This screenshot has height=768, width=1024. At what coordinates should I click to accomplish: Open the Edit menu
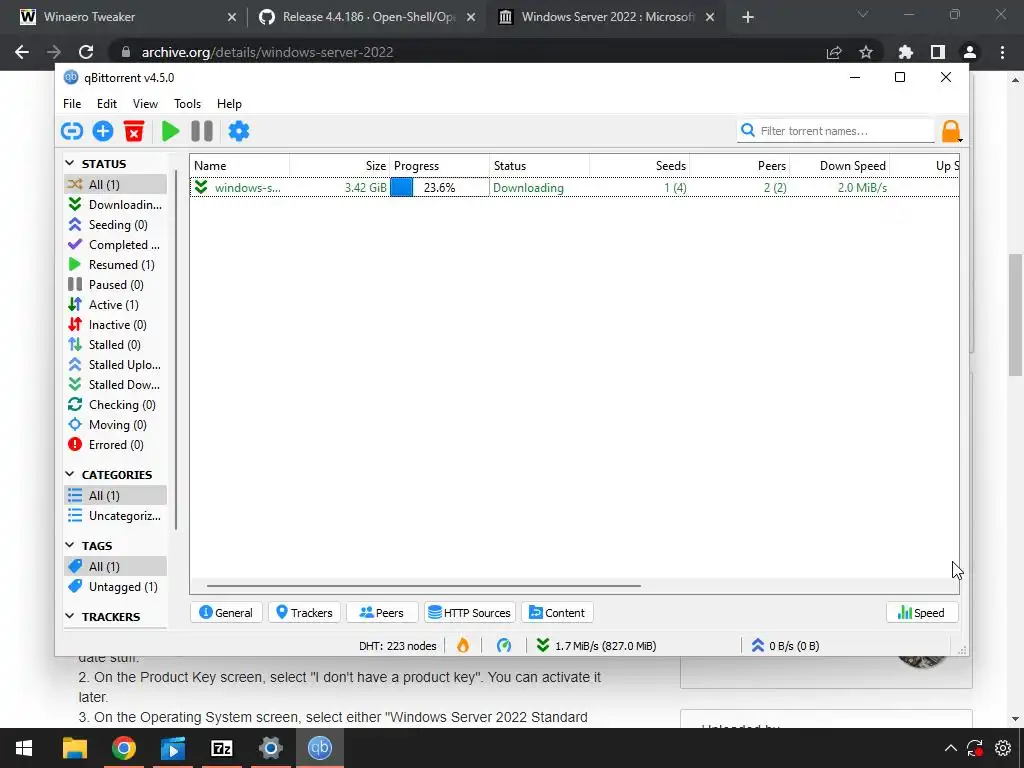tap(106, 104)
